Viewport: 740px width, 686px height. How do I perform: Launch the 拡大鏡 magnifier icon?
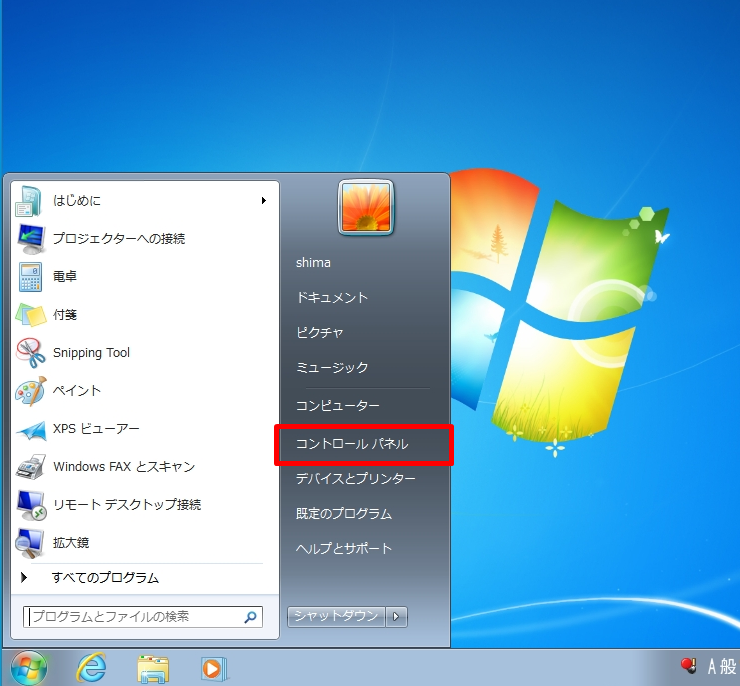pos(30,543)
